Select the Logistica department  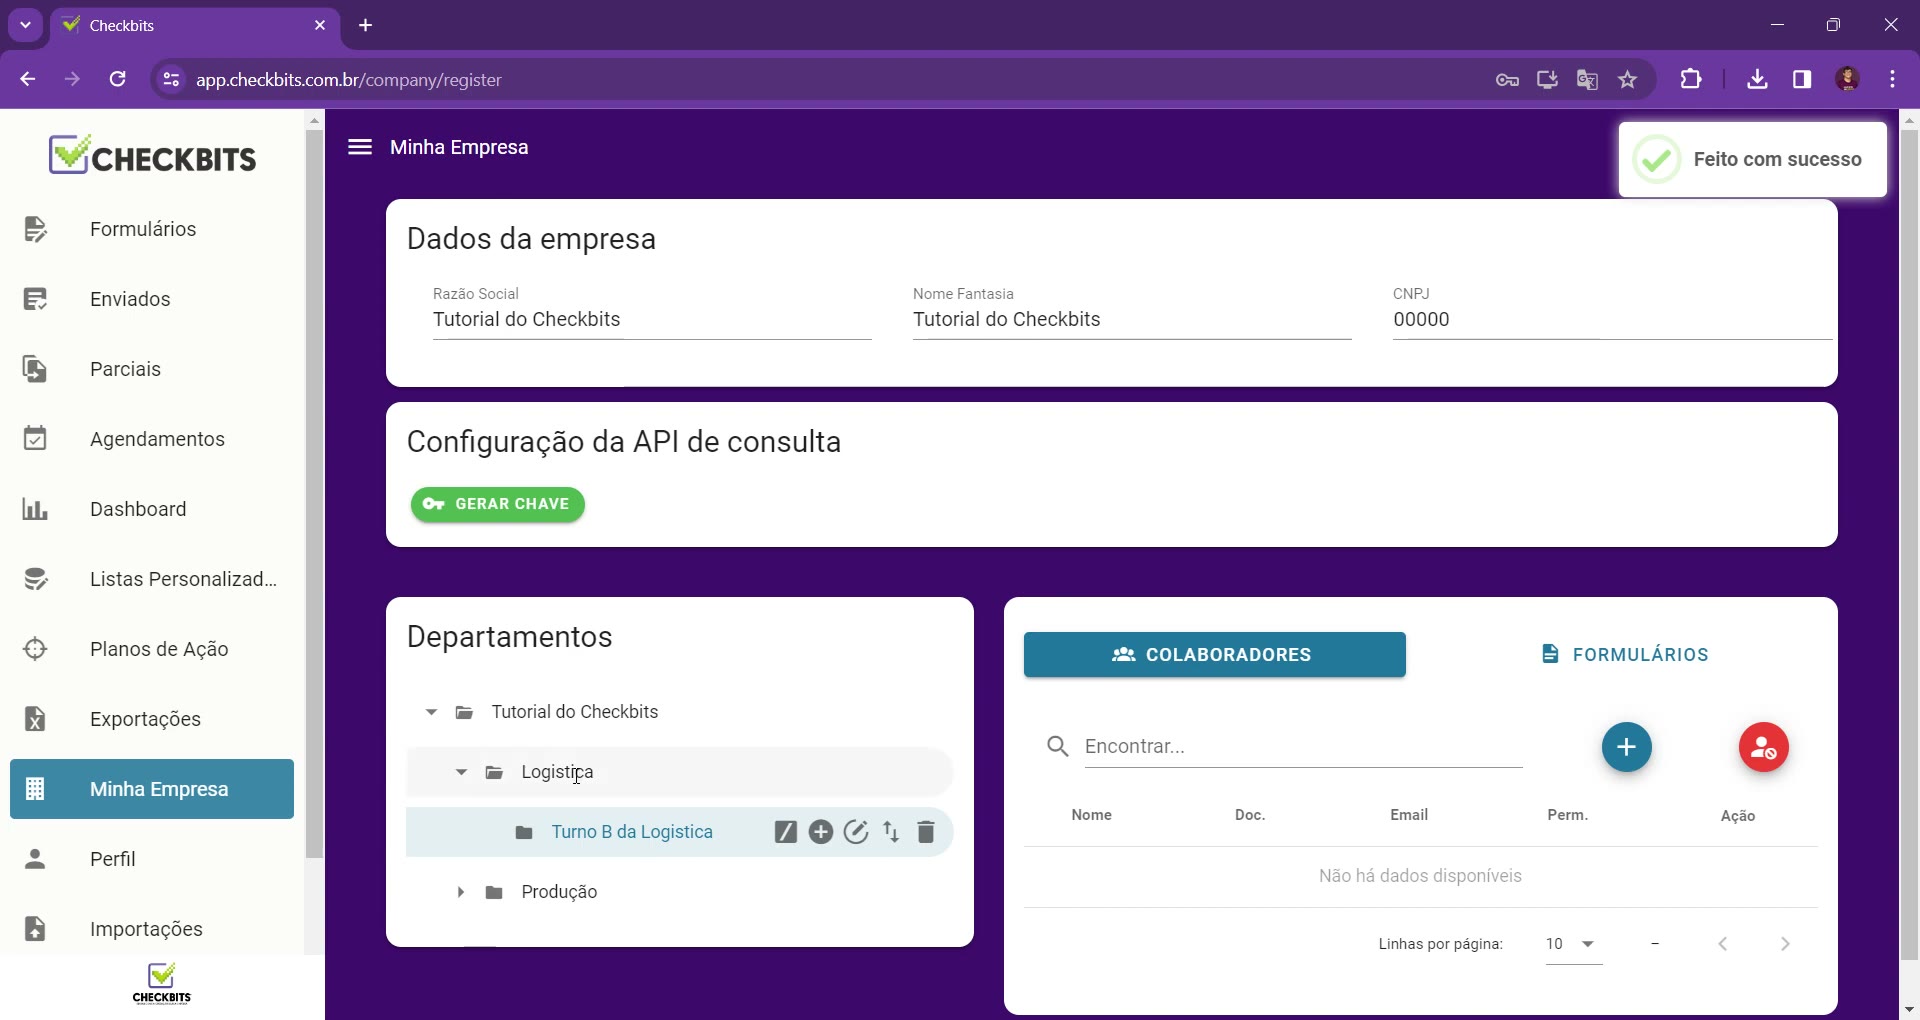click(557, 772)
